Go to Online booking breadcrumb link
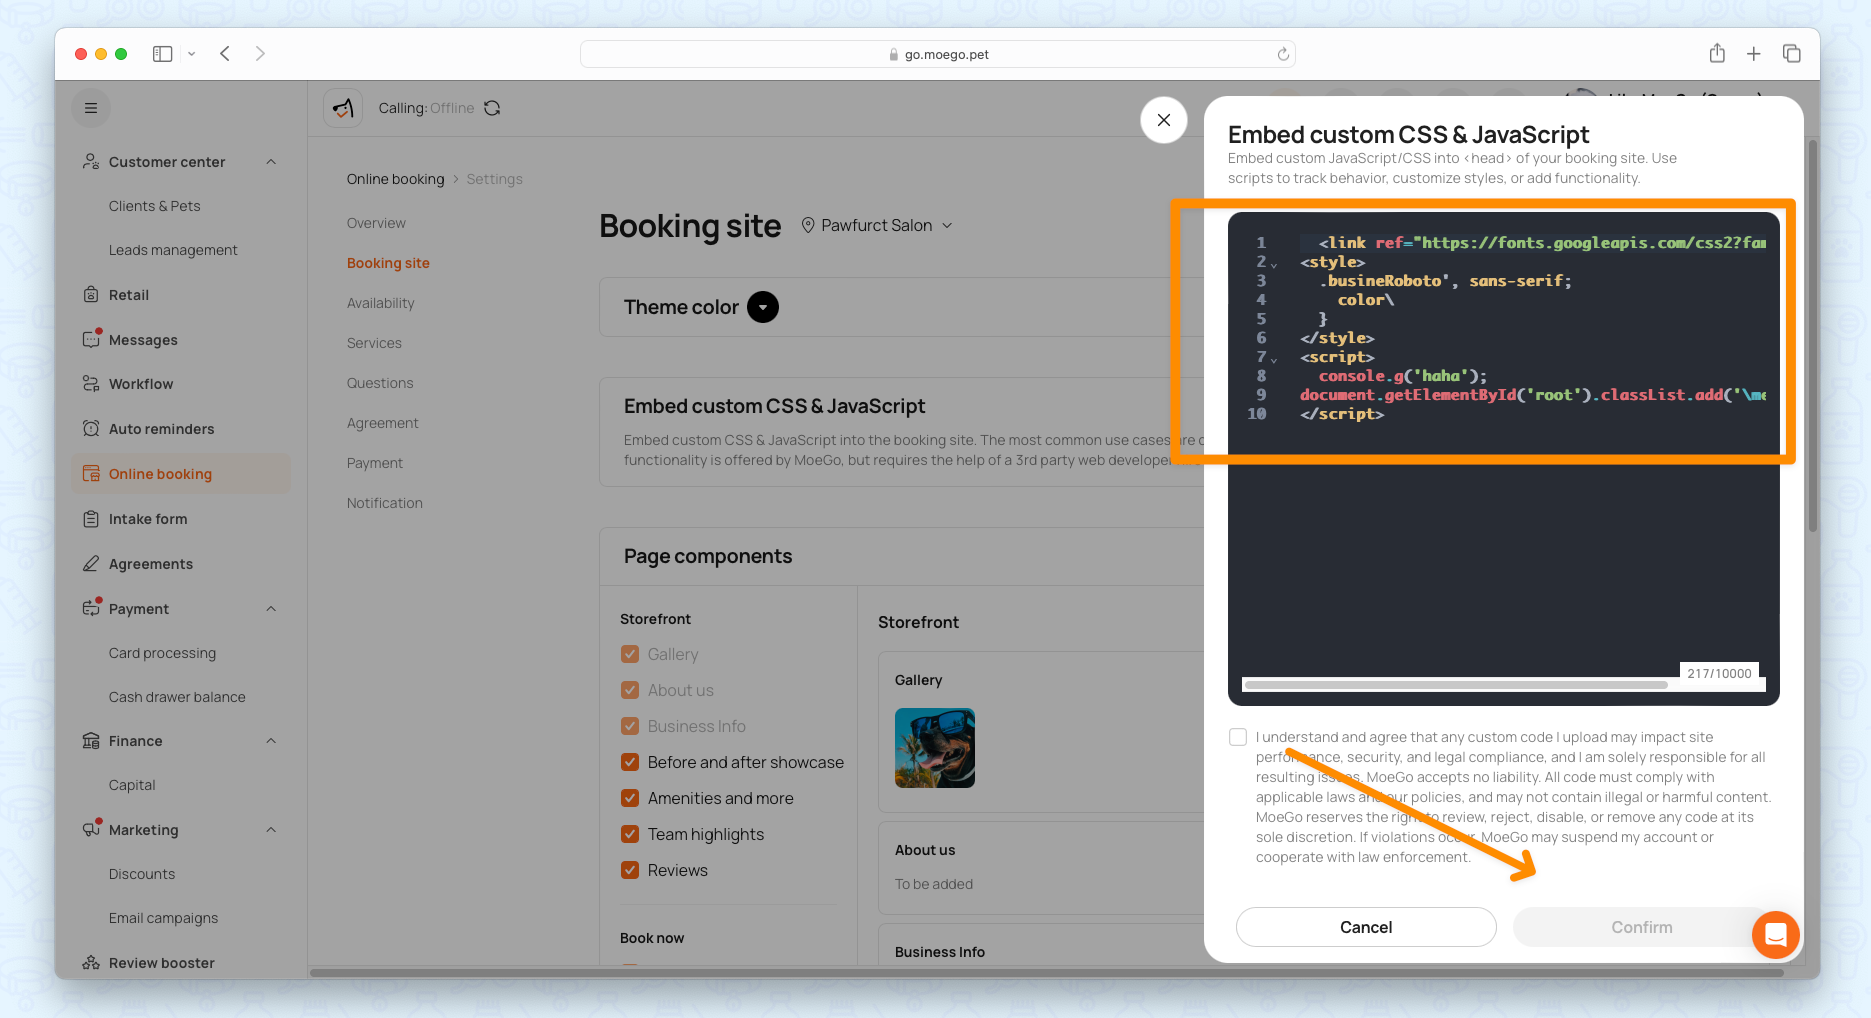The width and height of the screenshot is (1871, 1018). pyautogui.click(x=396, y=179)
